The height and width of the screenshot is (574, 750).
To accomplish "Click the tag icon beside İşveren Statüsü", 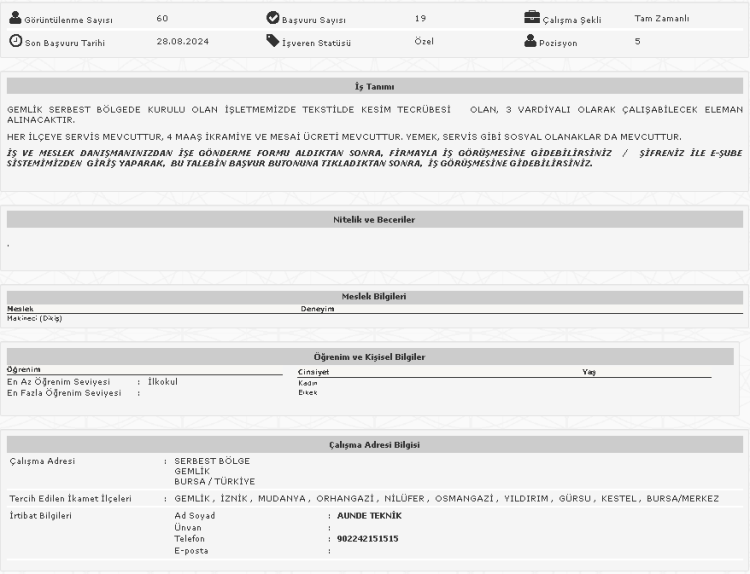I will (x=273, y=41).
